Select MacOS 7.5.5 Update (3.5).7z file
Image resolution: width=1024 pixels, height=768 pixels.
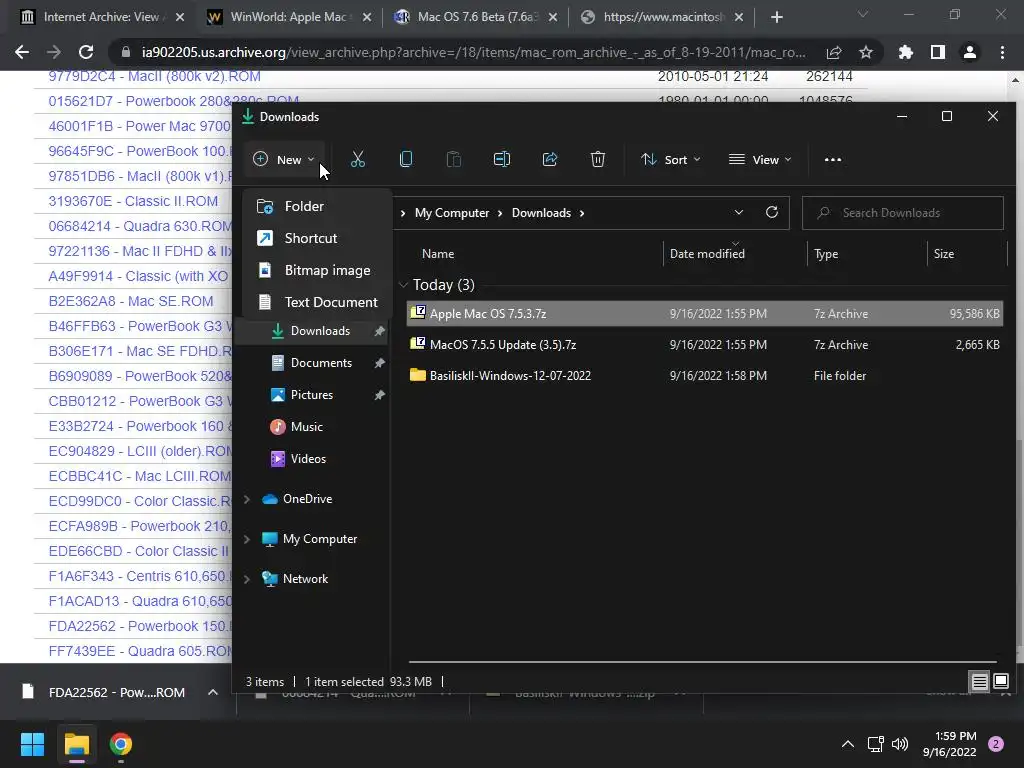click(705, 345)
